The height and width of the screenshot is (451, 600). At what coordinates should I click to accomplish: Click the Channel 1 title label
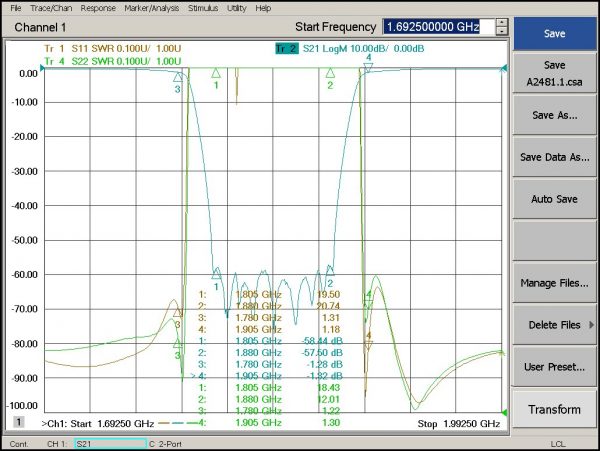pos(40,28)
